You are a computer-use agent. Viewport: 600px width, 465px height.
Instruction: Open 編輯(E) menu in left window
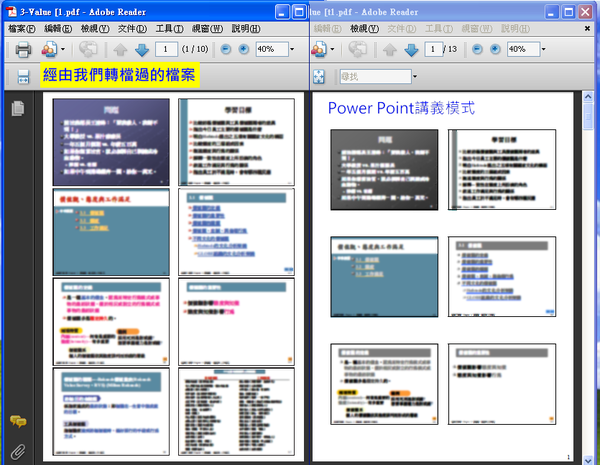pyautogui.click(x=58, y=29)
